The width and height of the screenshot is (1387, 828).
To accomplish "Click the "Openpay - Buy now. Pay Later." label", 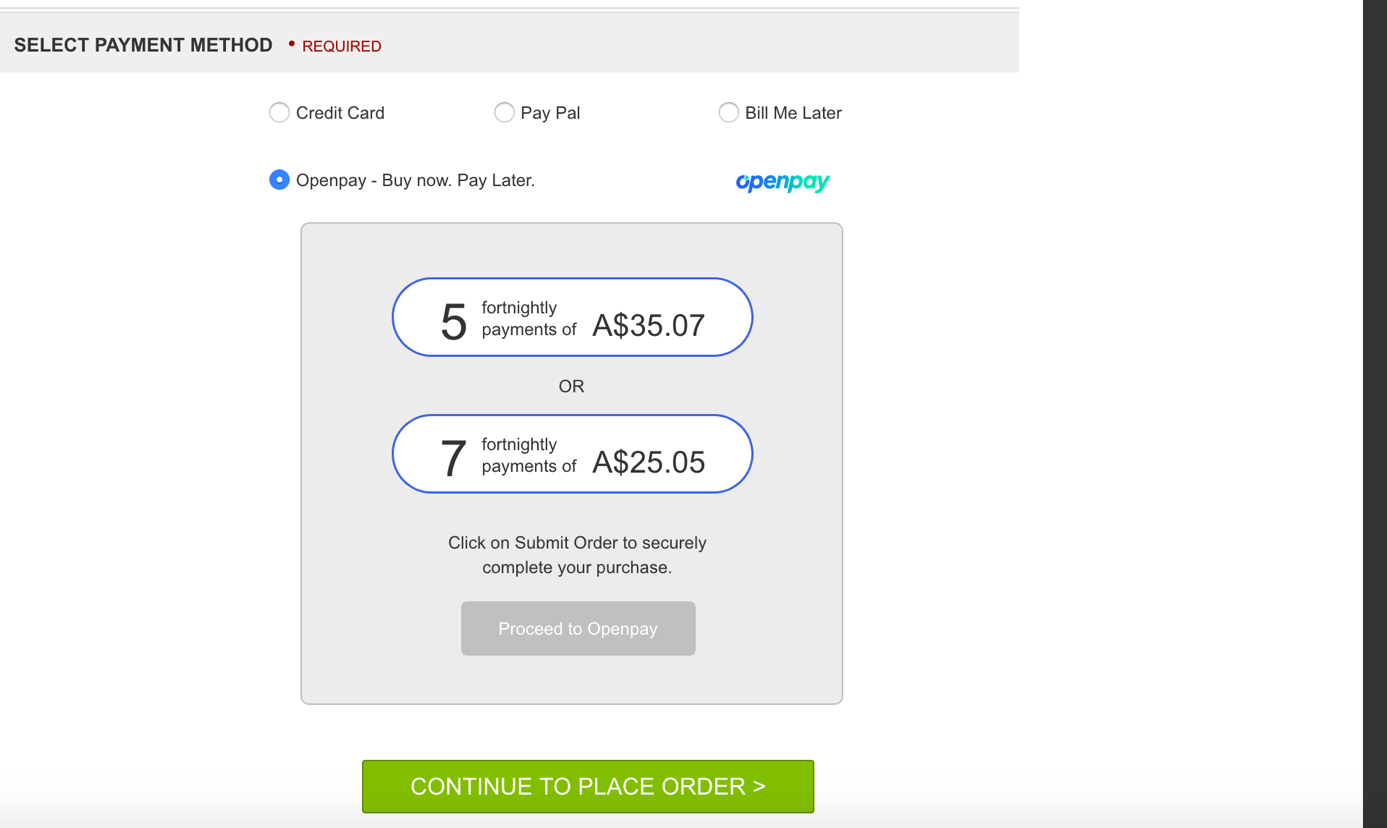I will (x=415, y=180).
